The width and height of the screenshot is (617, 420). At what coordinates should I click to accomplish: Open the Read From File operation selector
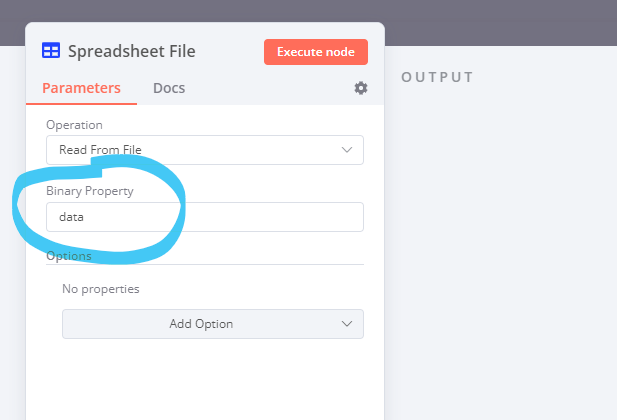point(205,150)
